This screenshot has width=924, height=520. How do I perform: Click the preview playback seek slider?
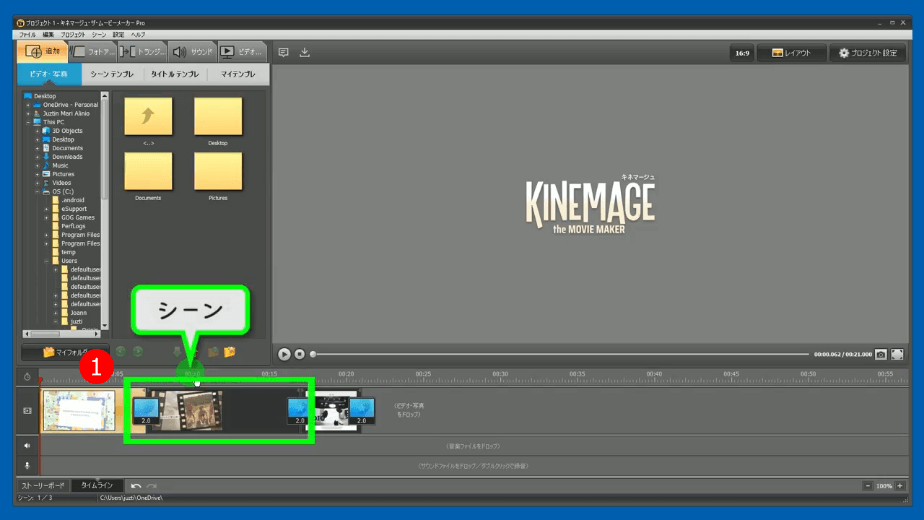(x=560, y=354)
